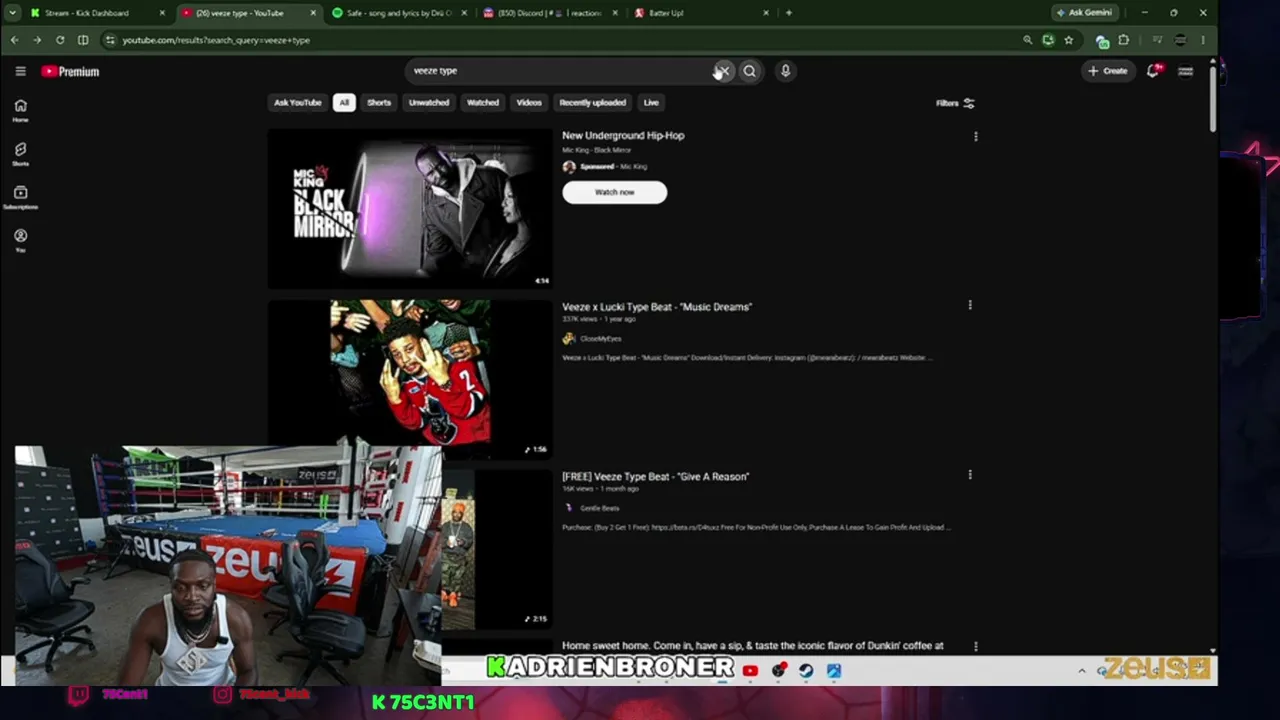Open YouTube icon in the Windows taskbar
This screenshot has height=720, width=1280.
[x=750, y=671]
